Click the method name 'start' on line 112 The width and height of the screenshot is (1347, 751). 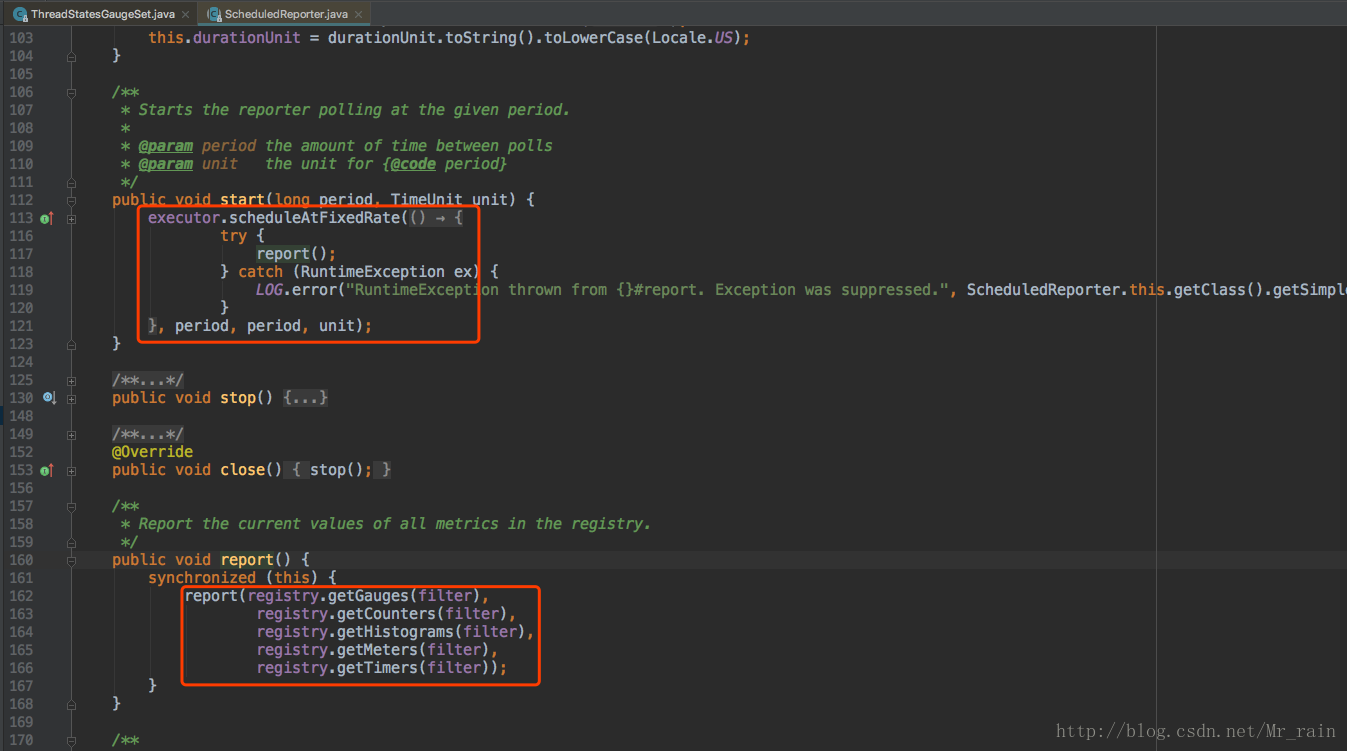tap(243, 200)
